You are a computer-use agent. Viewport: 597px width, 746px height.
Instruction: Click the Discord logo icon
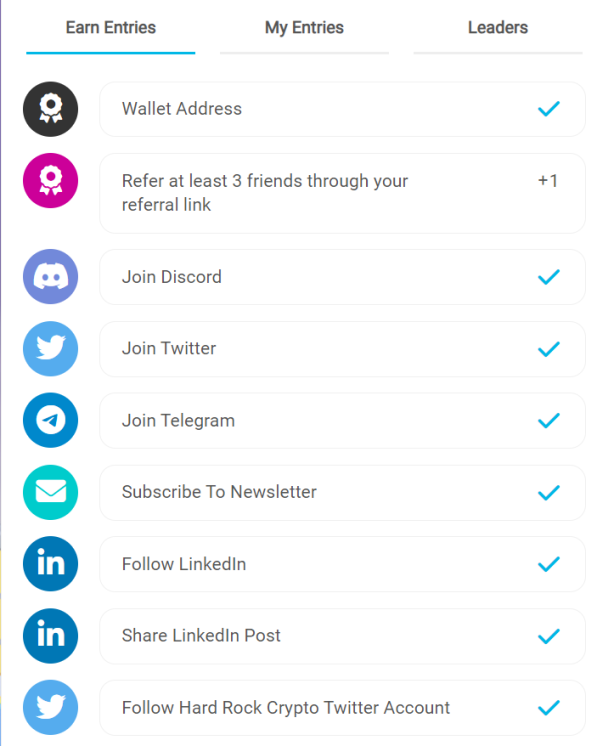pyautogui.click(x=50, y=276)
